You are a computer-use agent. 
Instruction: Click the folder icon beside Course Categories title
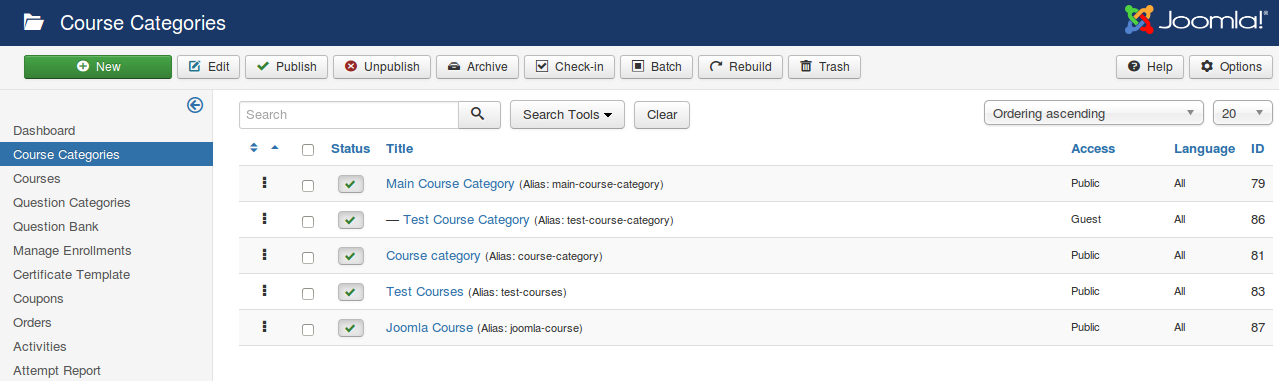coord(34,21)
